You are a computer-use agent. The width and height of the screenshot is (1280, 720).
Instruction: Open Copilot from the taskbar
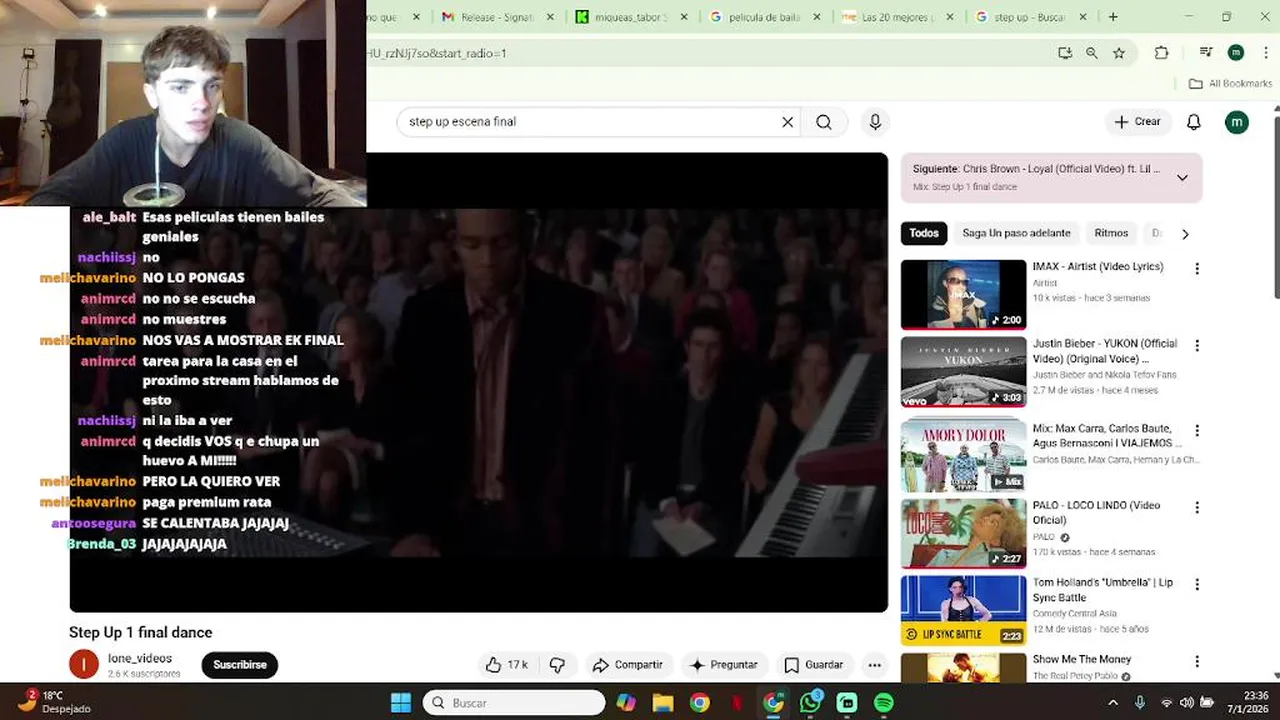626,703
